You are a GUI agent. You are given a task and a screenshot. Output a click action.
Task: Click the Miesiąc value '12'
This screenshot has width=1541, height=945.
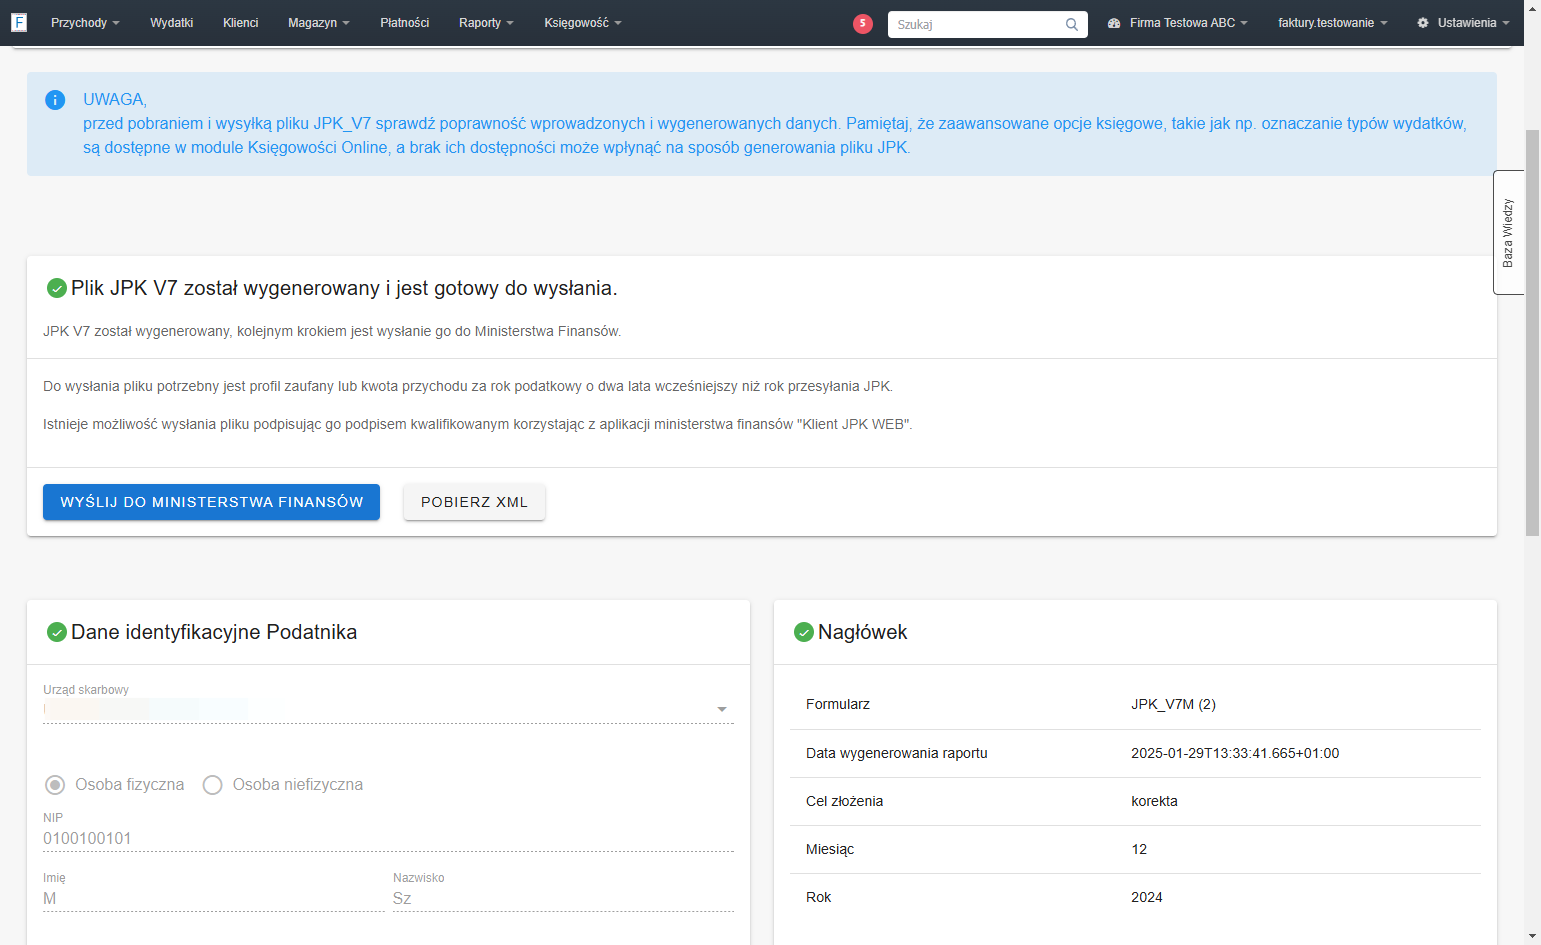click(1139, 849)
